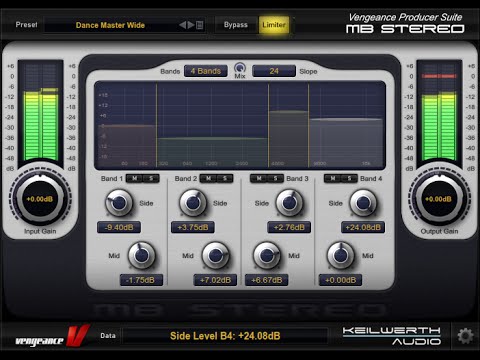Viewport: 480px width, 360px height.
Task: Click the Data readout Side Level B4
Action: (225, 336)
